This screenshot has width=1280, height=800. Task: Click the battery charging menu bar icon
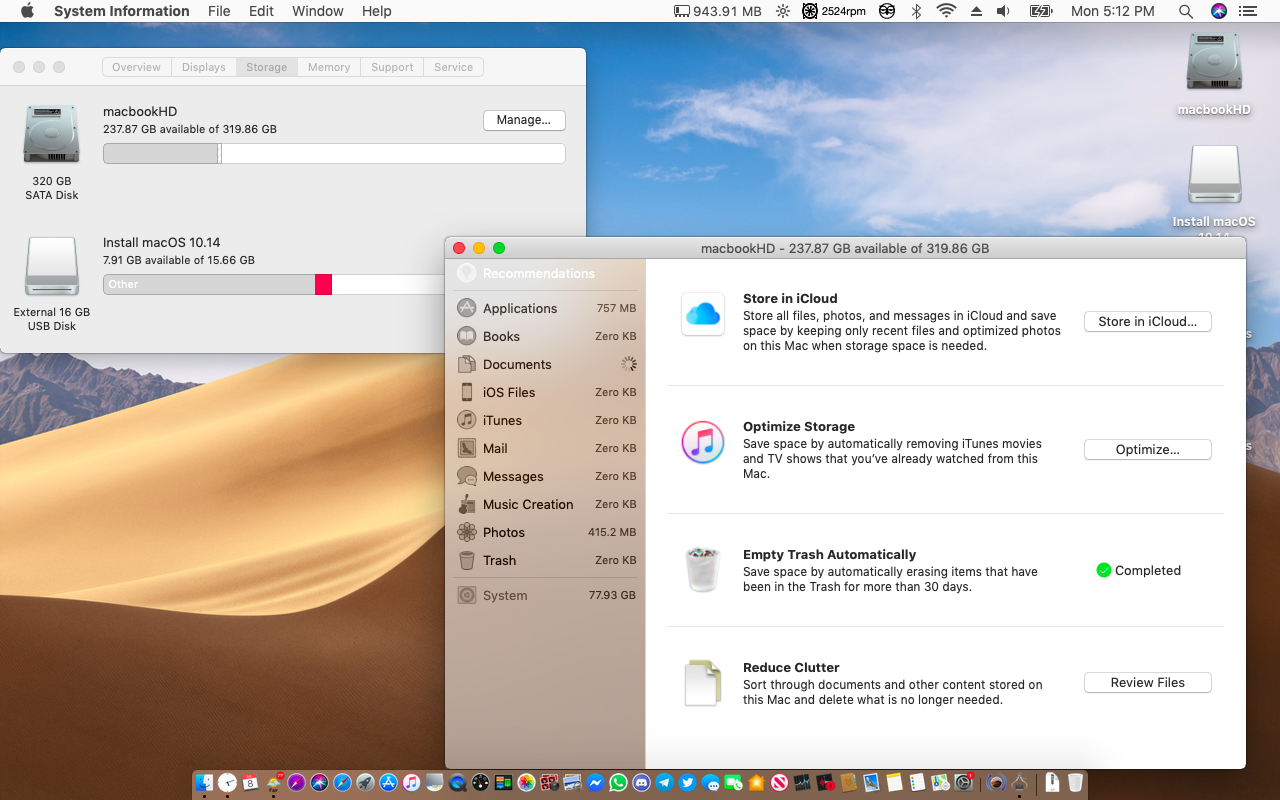pos(1041,11)
